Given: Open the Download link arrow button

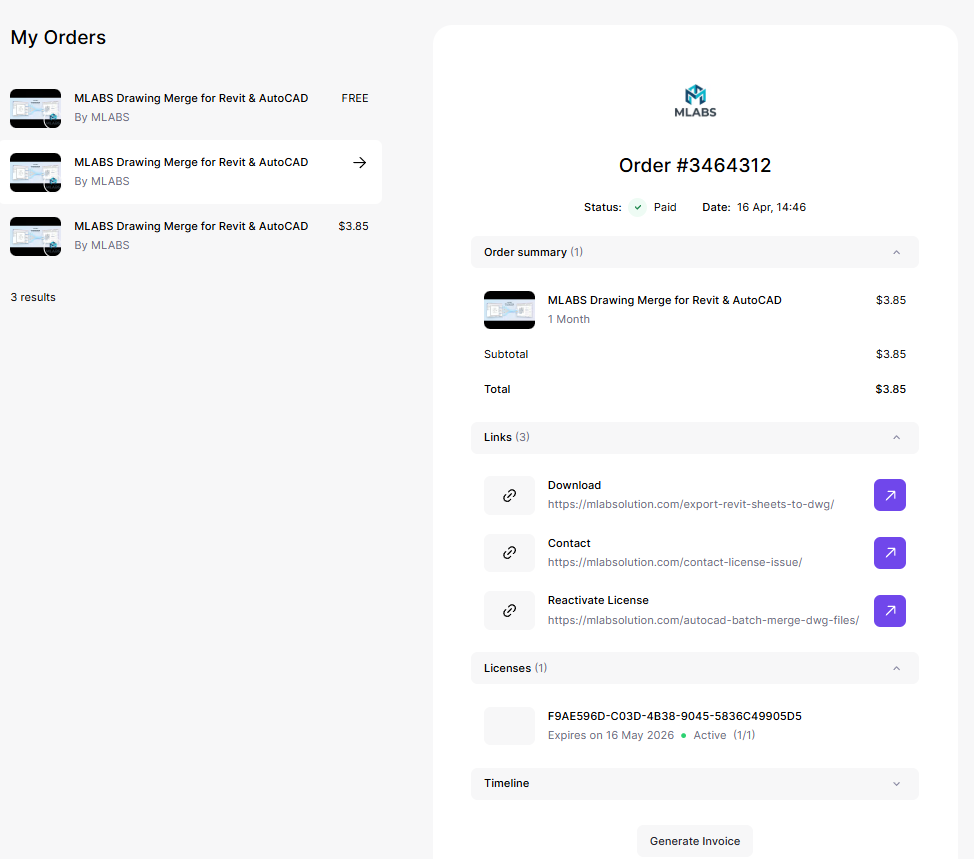Looking at the screenshot, I should [x=890, y=495].
